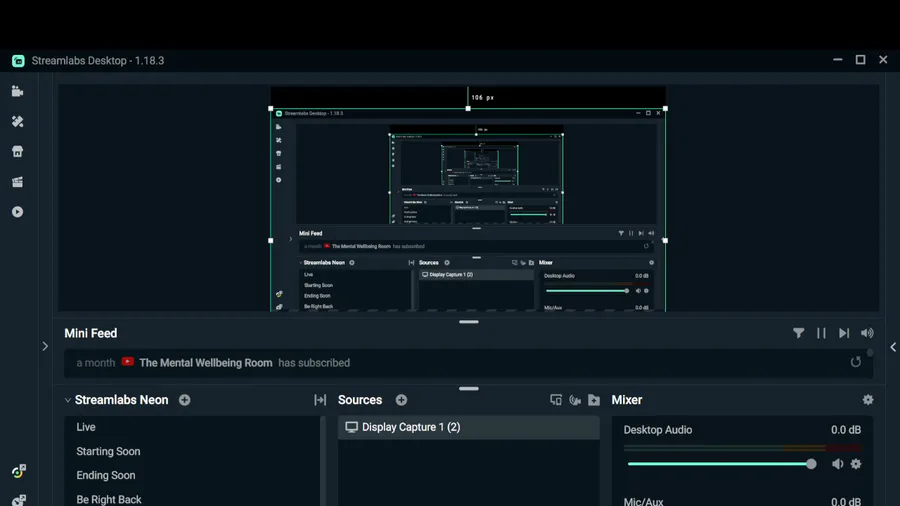
Task: Open the App Store icon in the sidebar
Action: pos(17,151)
